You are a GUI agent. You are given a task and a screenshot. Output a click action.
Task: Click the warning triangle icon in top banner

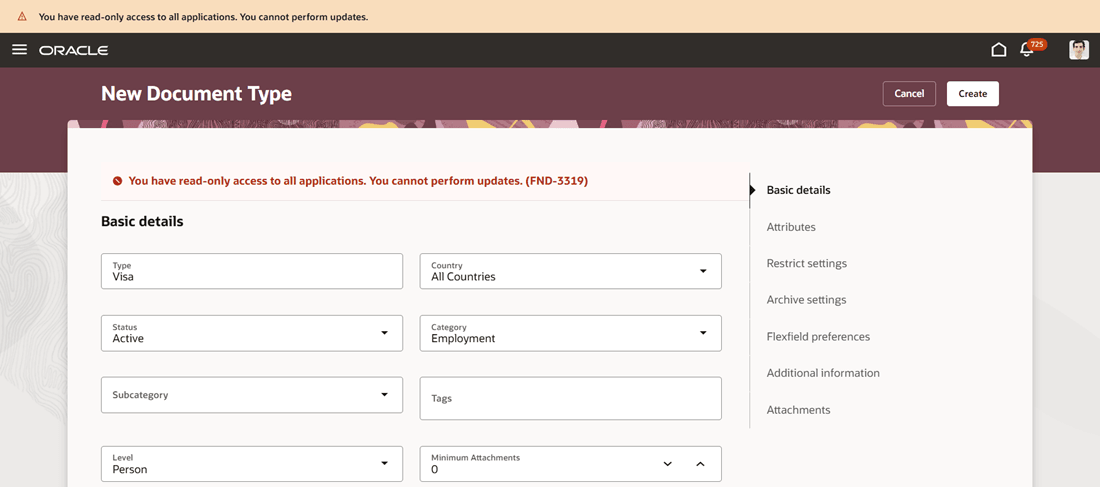tap(22, 16)
